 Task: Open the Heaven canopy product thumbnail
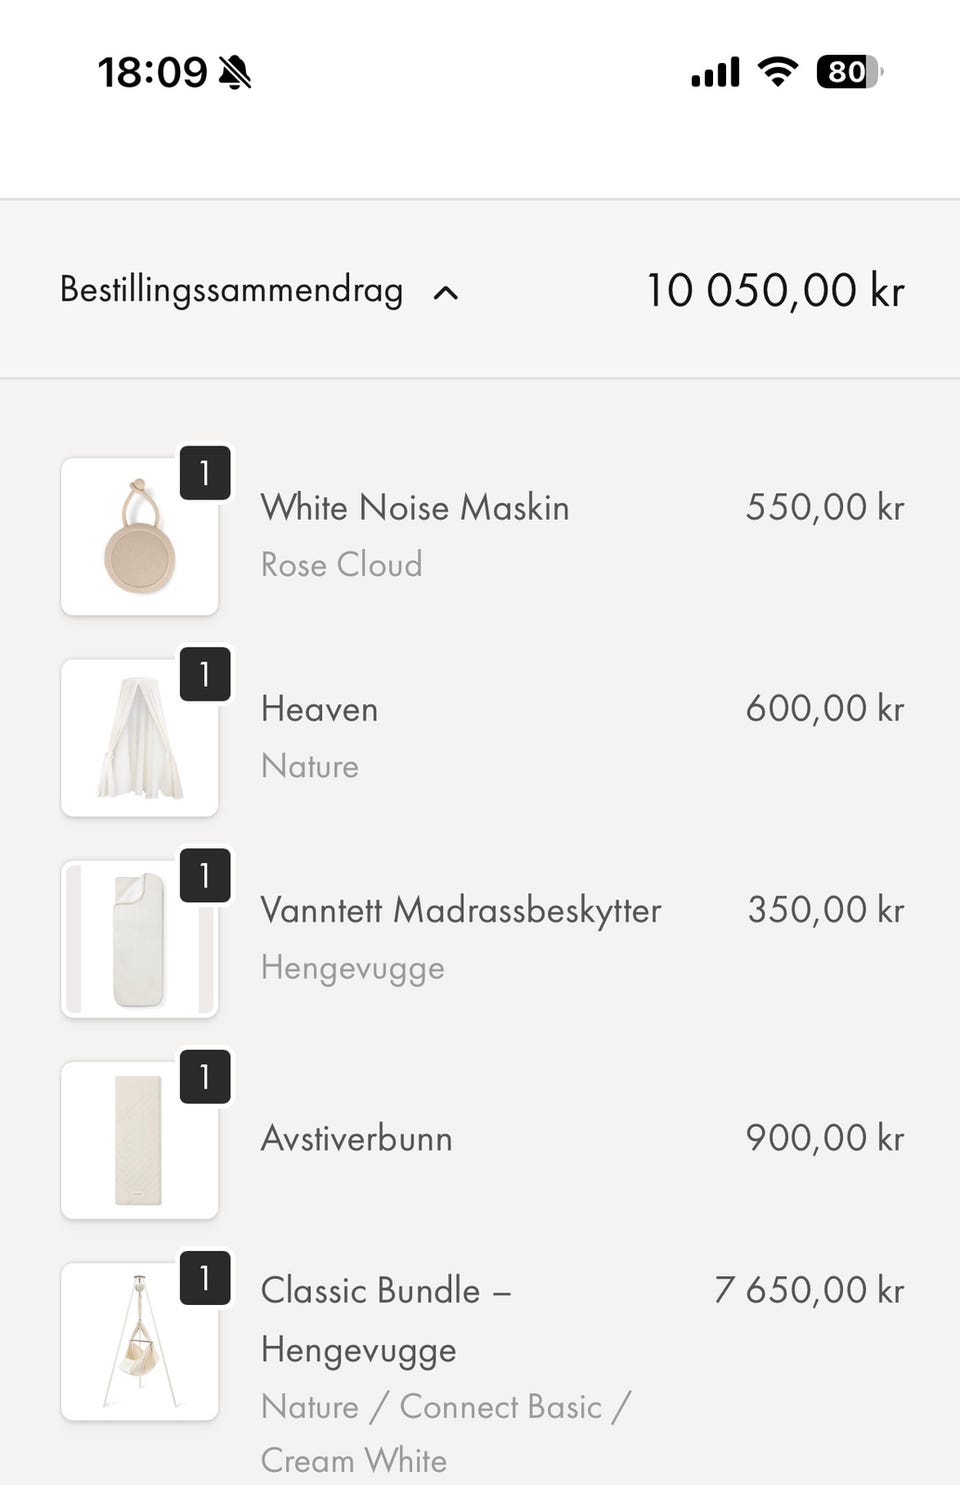coord(139,739)
